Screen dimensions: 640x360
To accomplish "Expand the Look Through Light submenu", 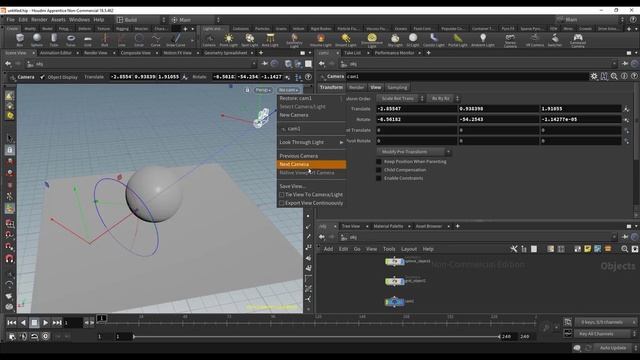I will pos(311,142).
